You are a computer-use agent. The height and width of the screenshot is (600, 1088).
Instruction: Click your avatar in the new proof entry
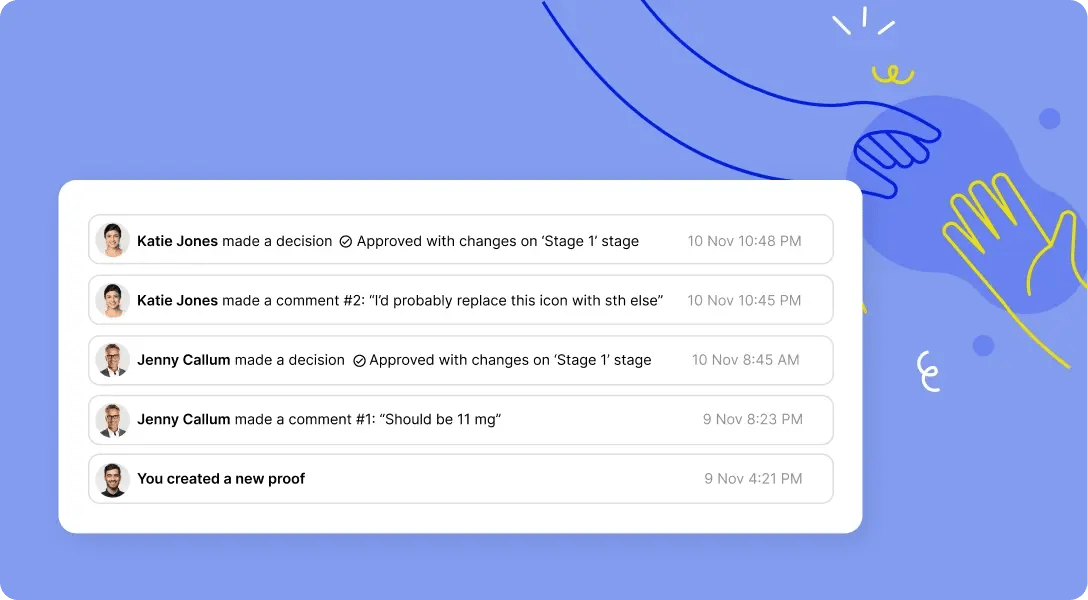click(x=112, y=479)
